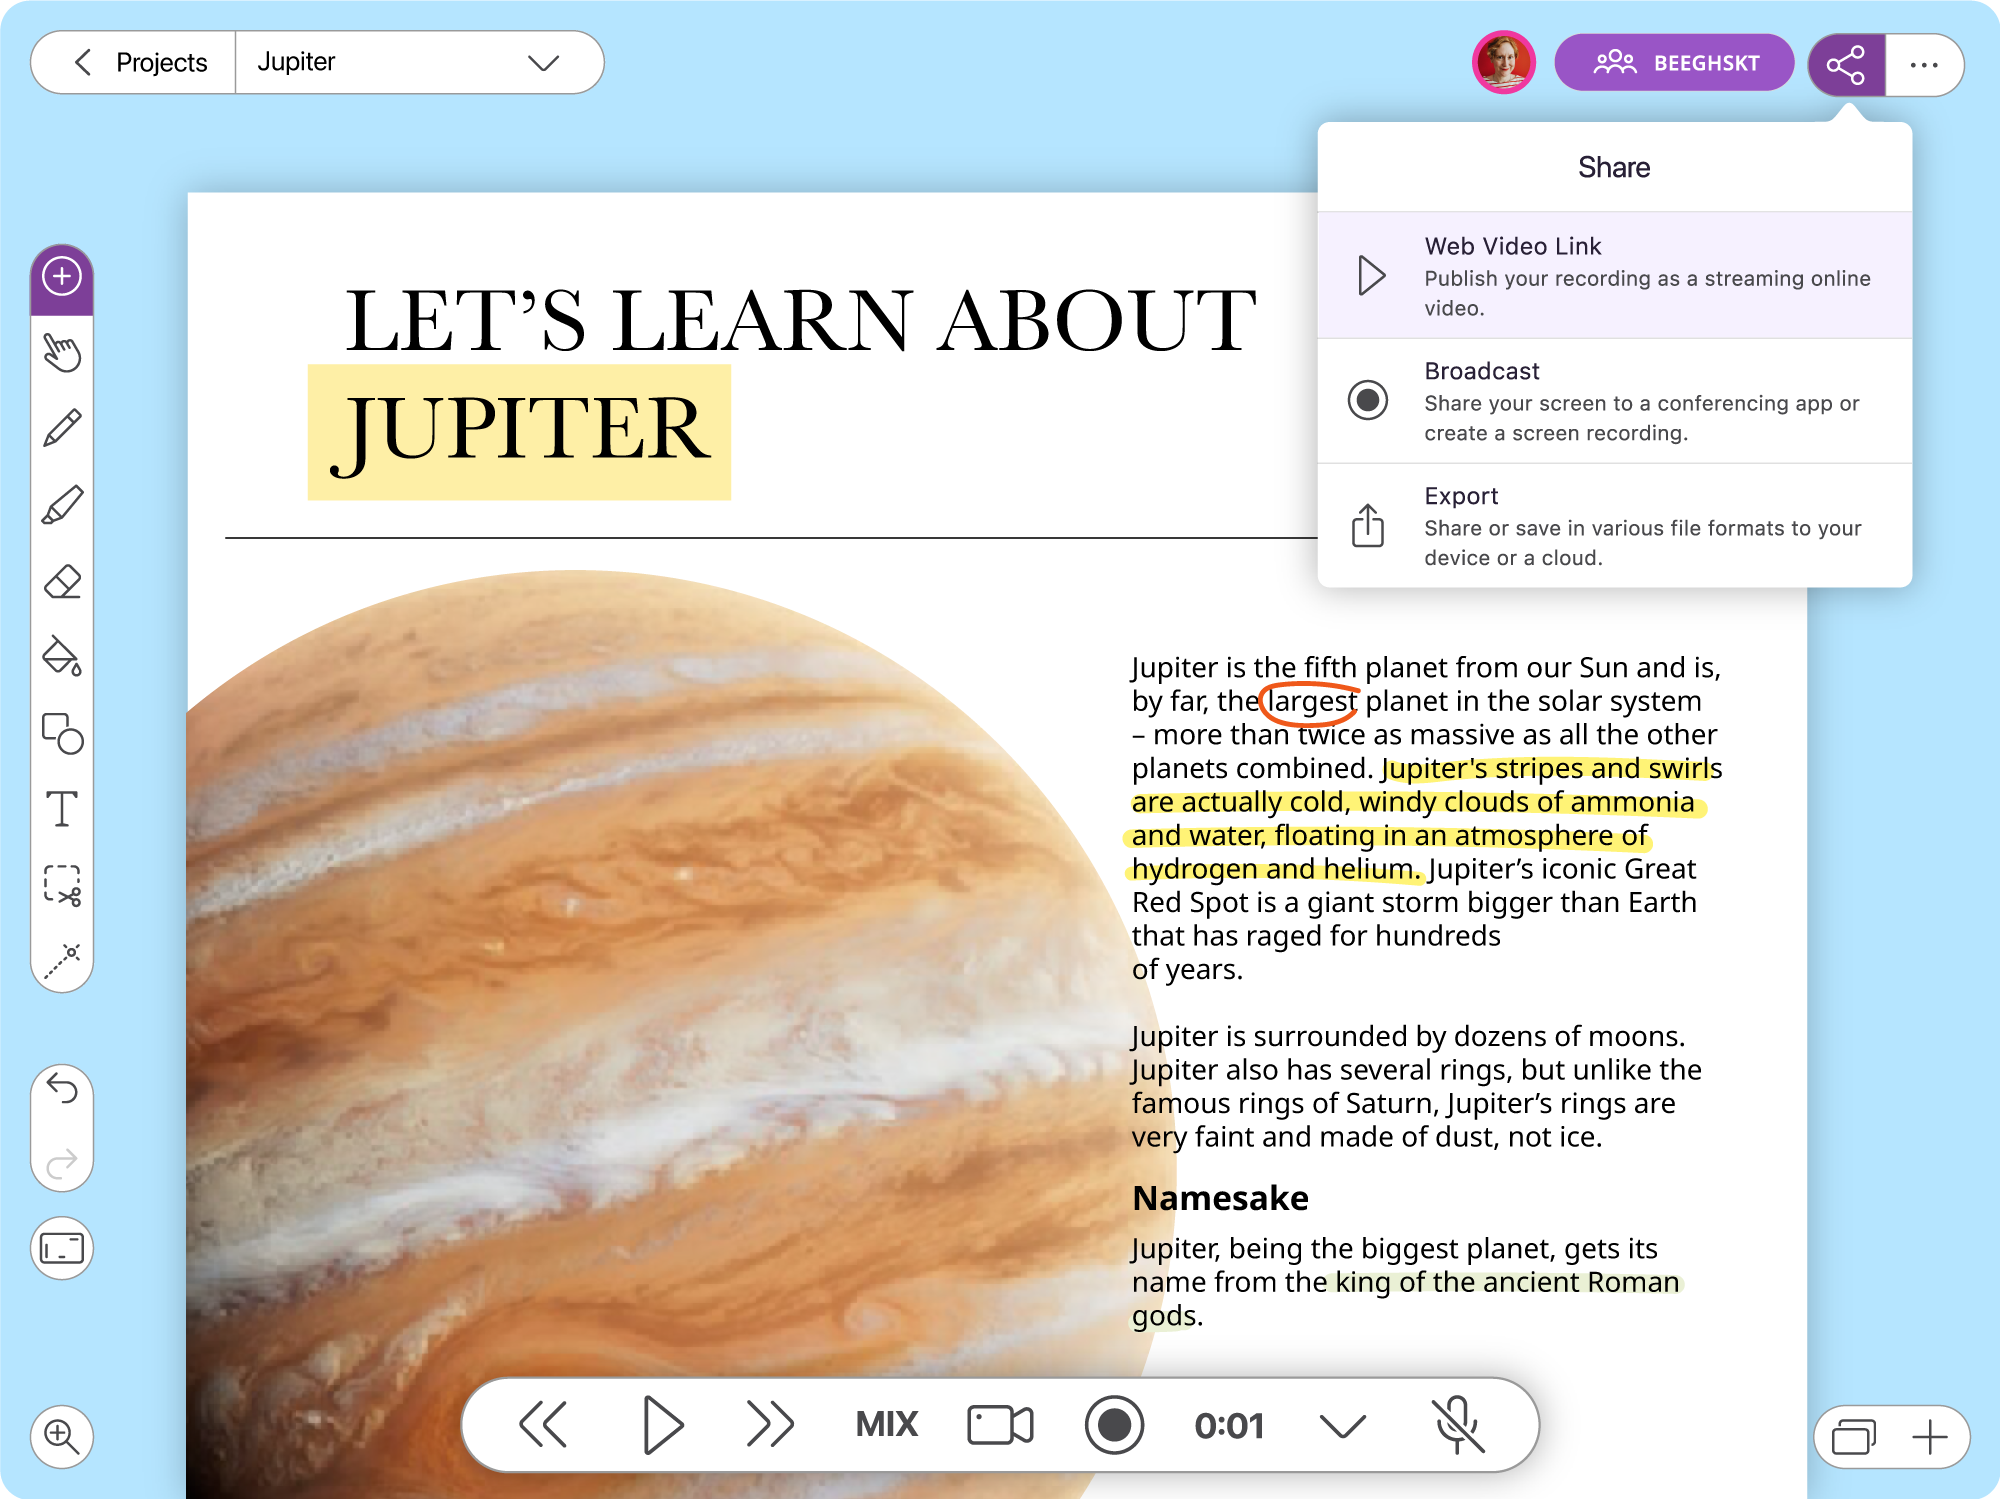
Task: Expand the recording timeline chevron
Action: click(x=1342, y=1425)
